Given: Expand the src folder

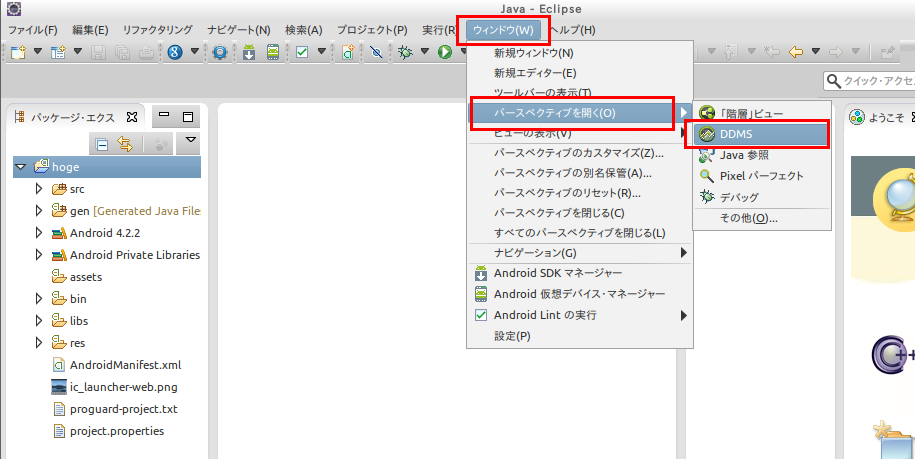Looking at the screenshot, I should click(39, 188).
